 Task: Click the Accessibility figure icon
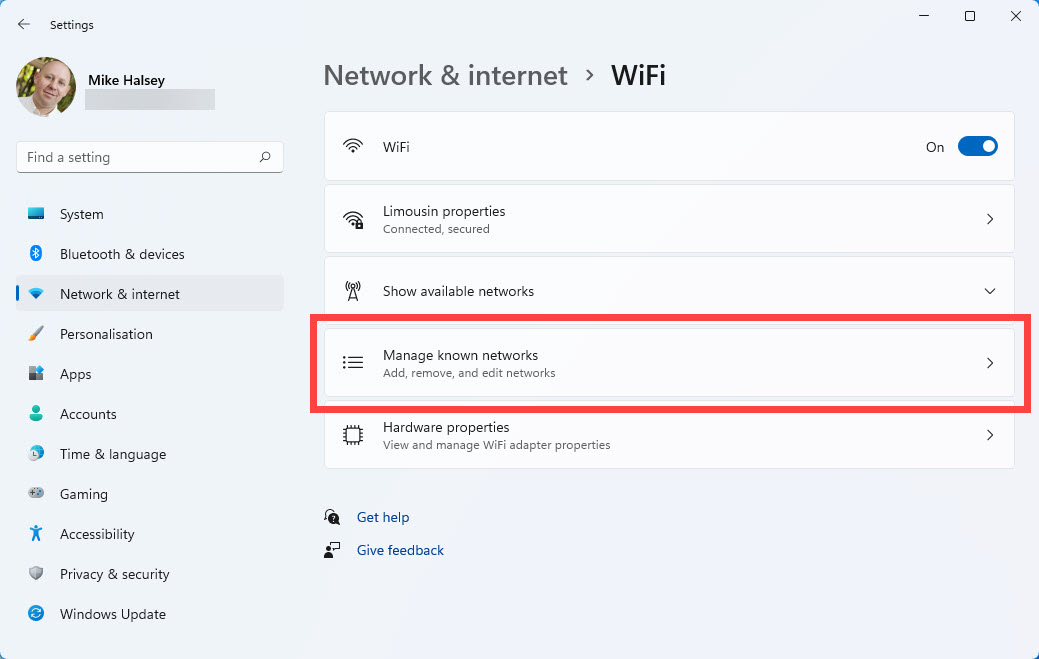pyautogui.click(x=36, y=534)
